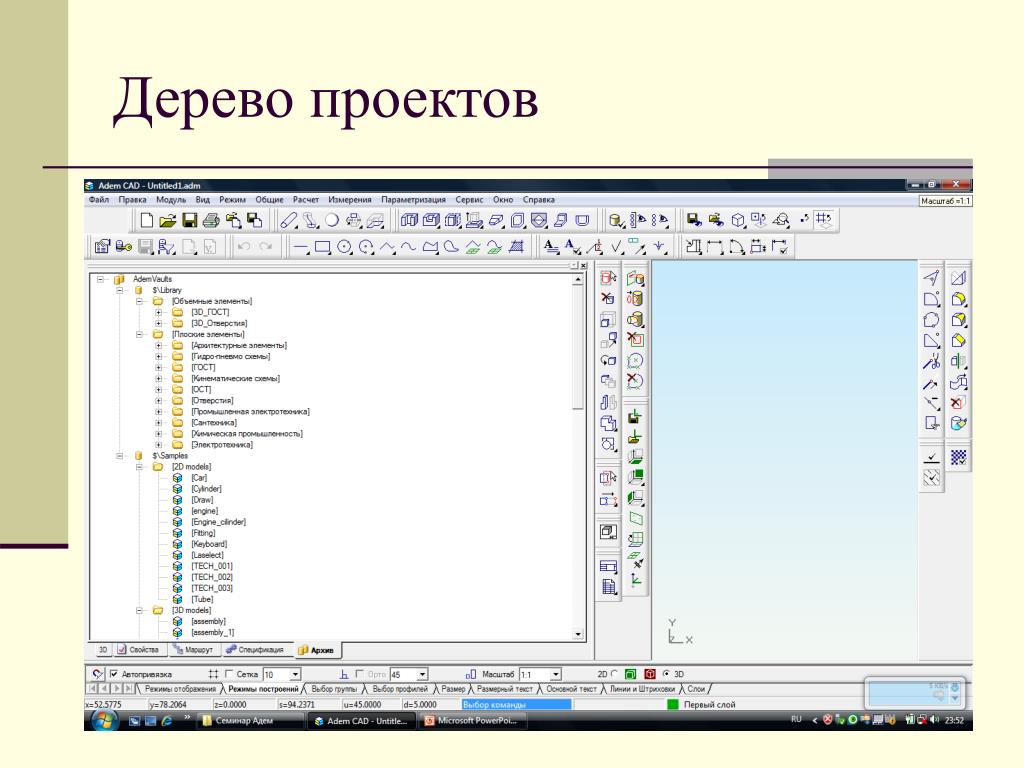
Task: Select the [Keyboard] model in tree
Action: point(209,545)
